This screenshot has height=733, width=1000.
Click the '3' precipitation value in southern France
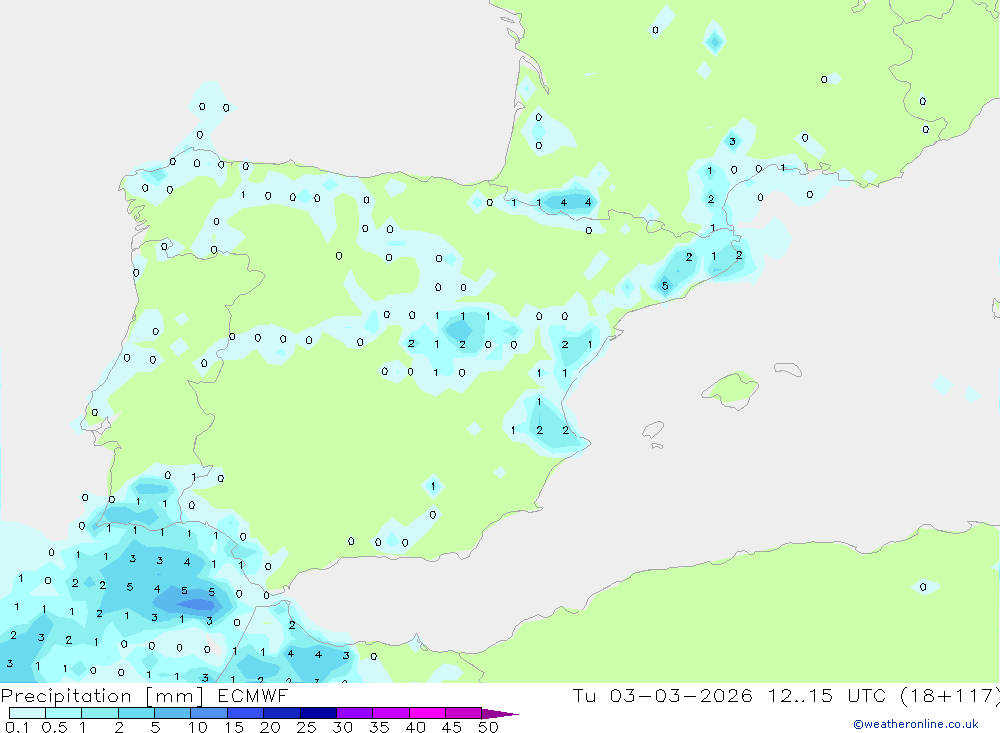point(732,142)
